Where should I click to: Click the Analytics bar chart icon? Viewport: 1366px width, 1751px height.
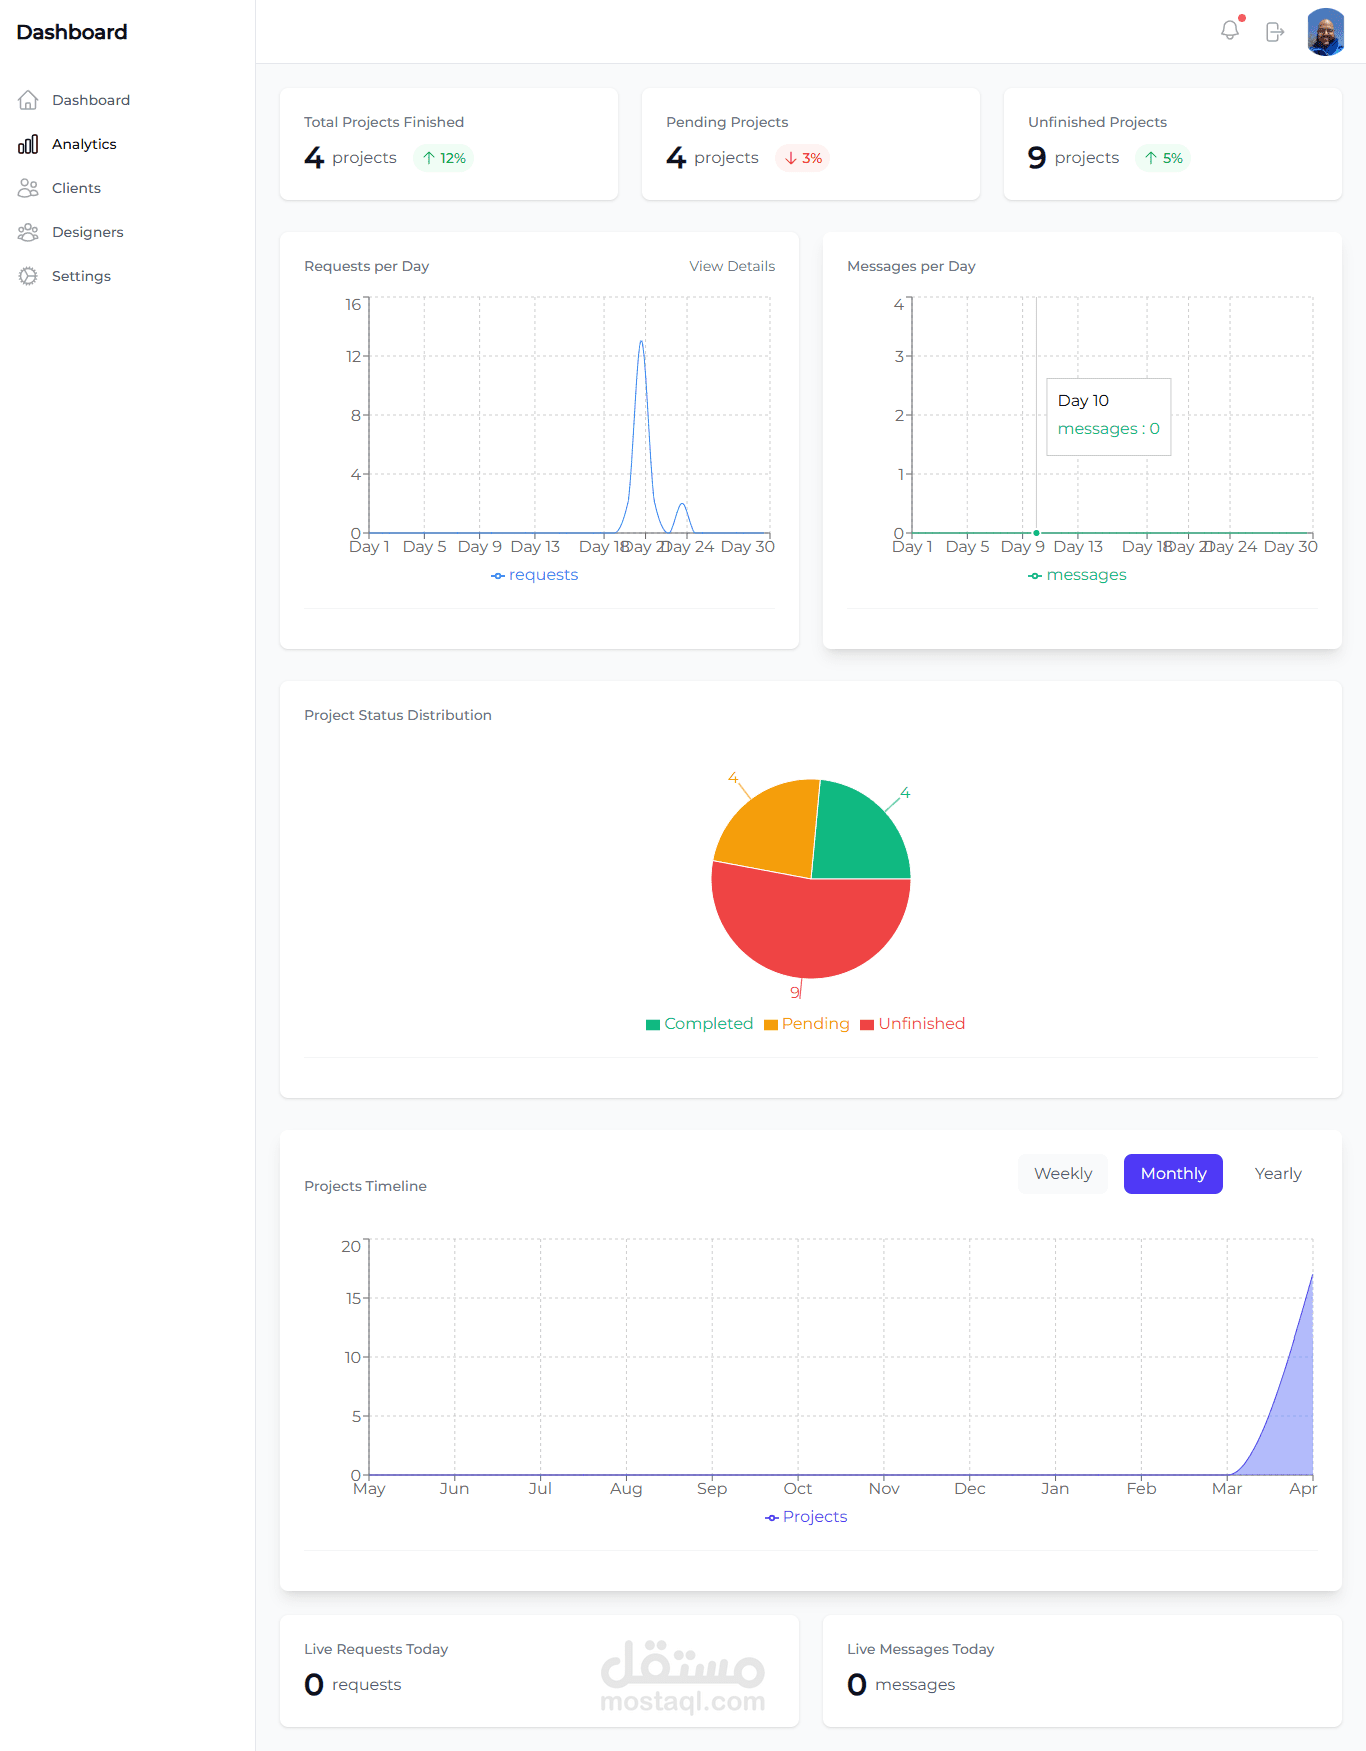28,144
